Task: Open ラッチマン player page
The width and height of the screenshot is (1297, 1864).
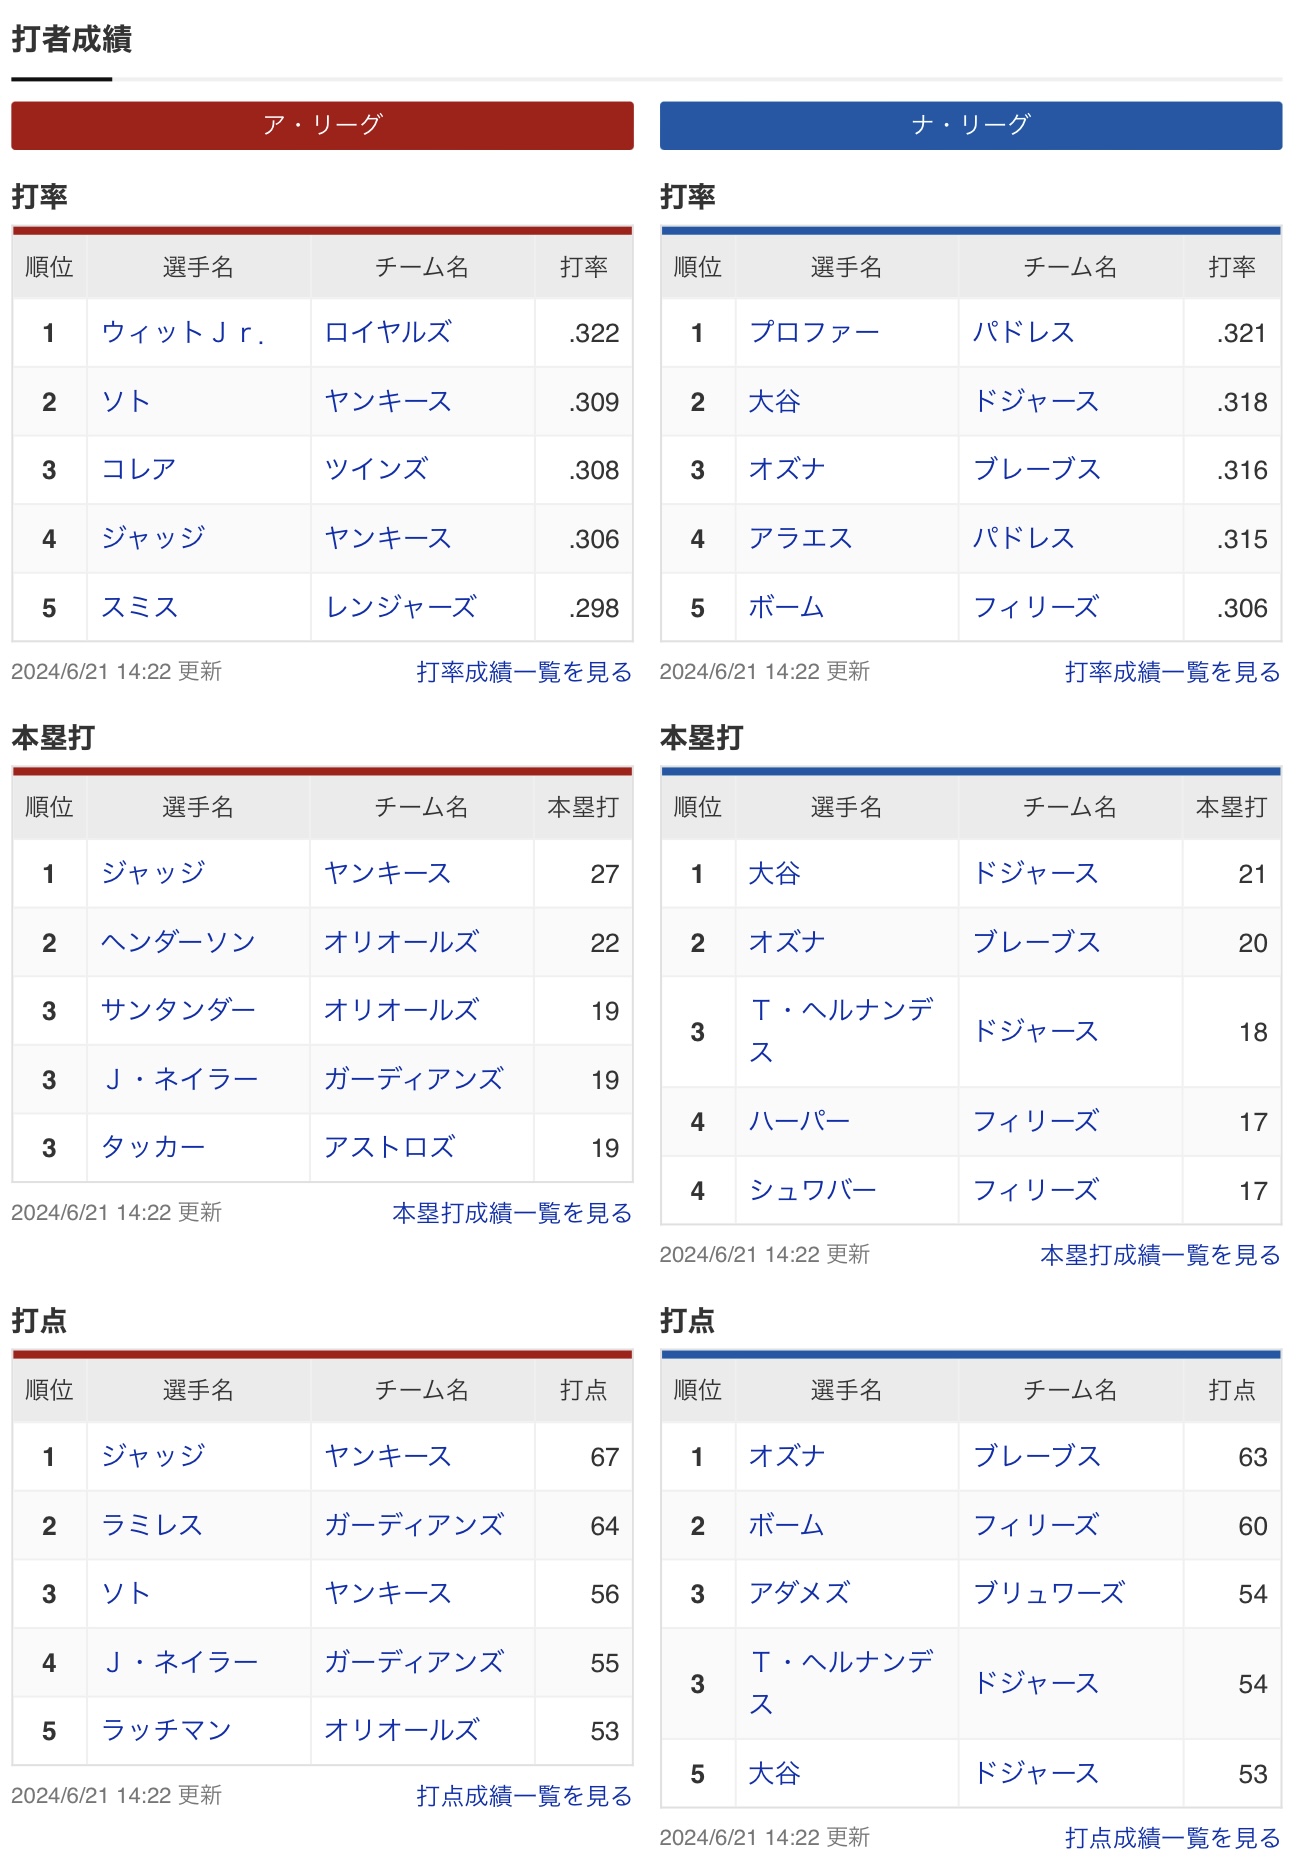Action: [166, 1731]
